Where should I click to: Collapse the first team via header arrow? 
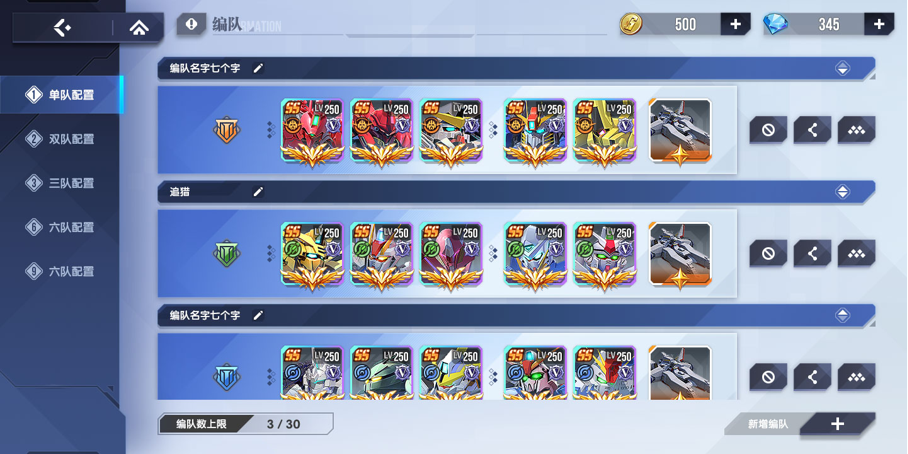point(843,68)
